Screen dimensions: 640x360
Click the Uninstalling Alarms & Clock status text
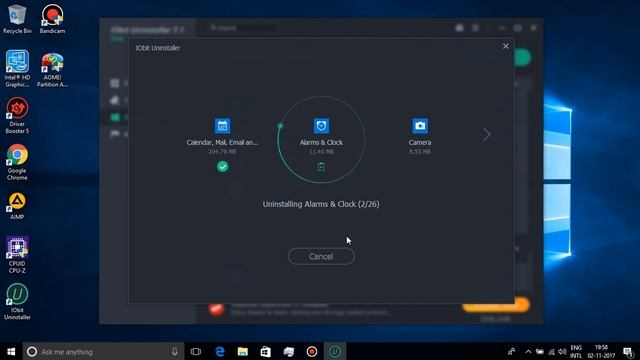pyautogui.click(x=321, y=204)
